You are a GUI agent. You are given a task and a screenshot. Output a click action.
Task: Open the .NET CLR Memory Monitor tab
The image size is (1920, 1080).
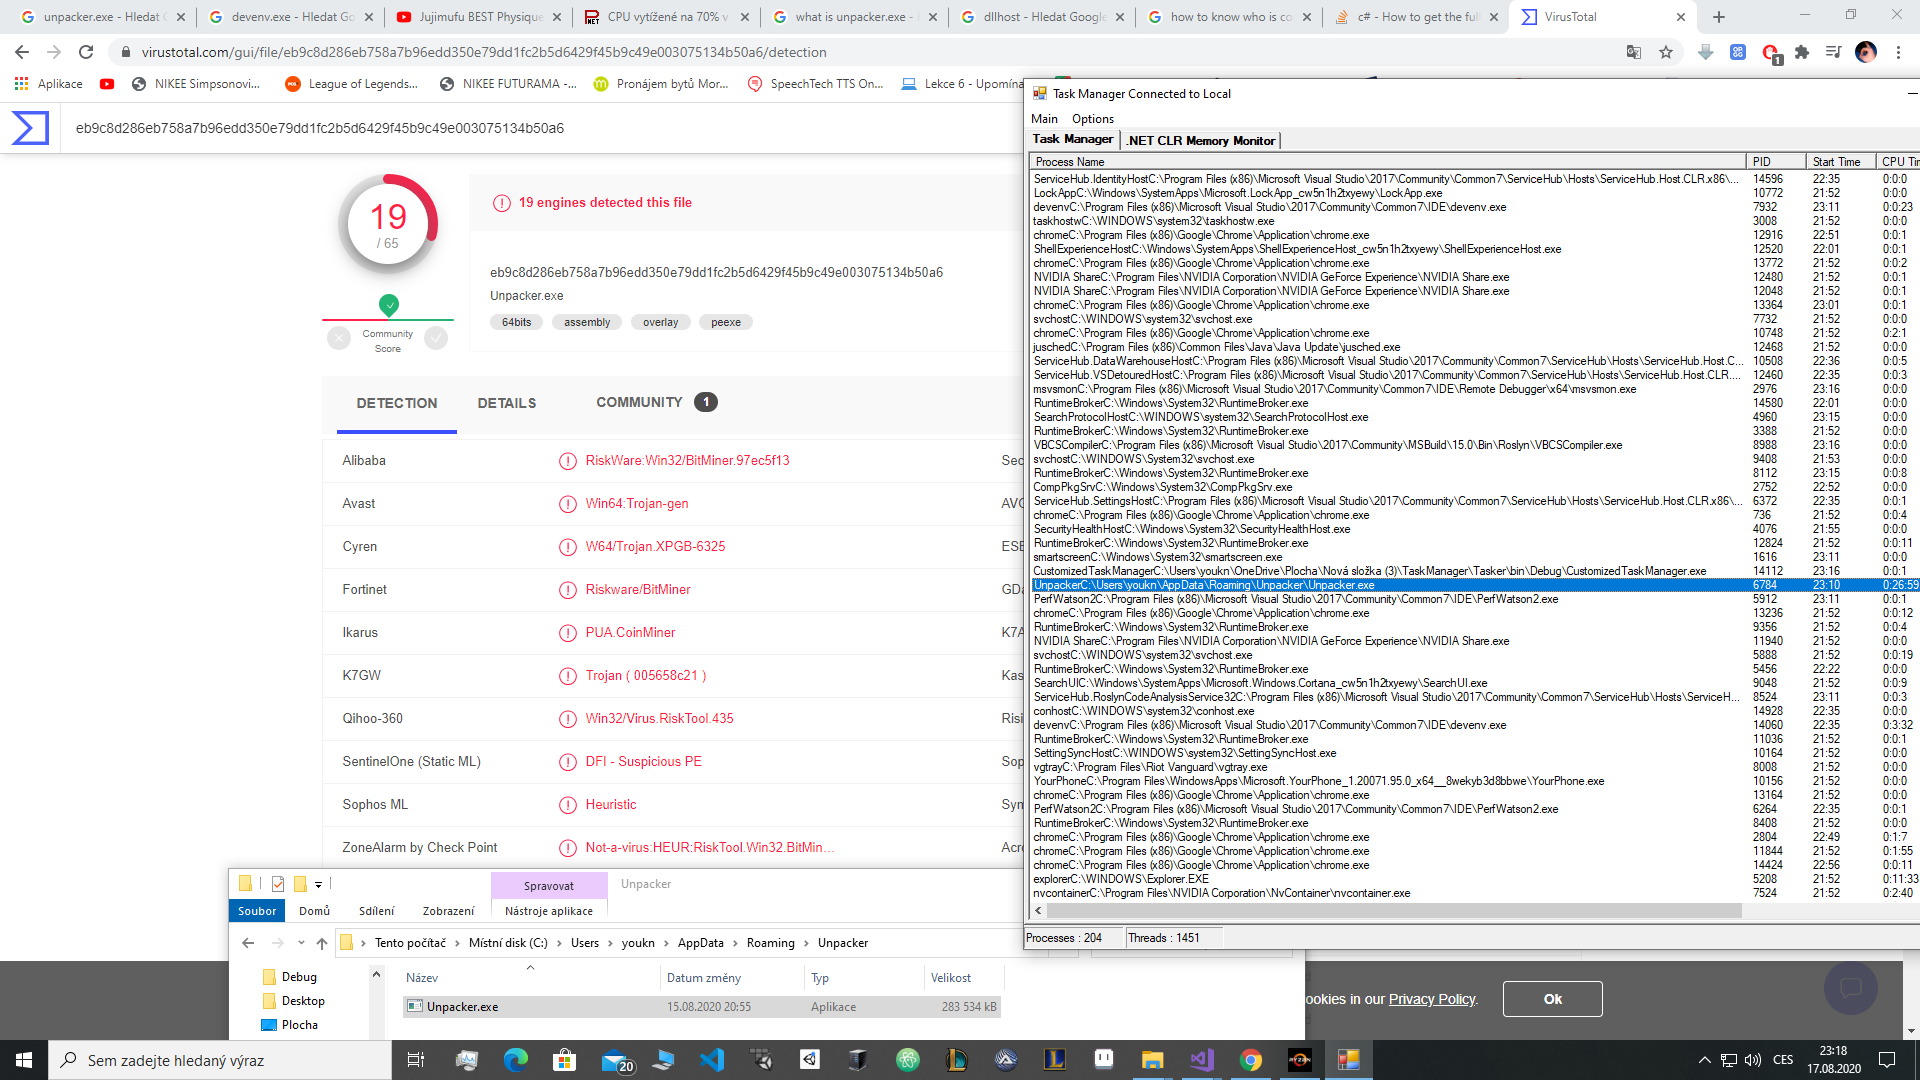click(1201, 141)
